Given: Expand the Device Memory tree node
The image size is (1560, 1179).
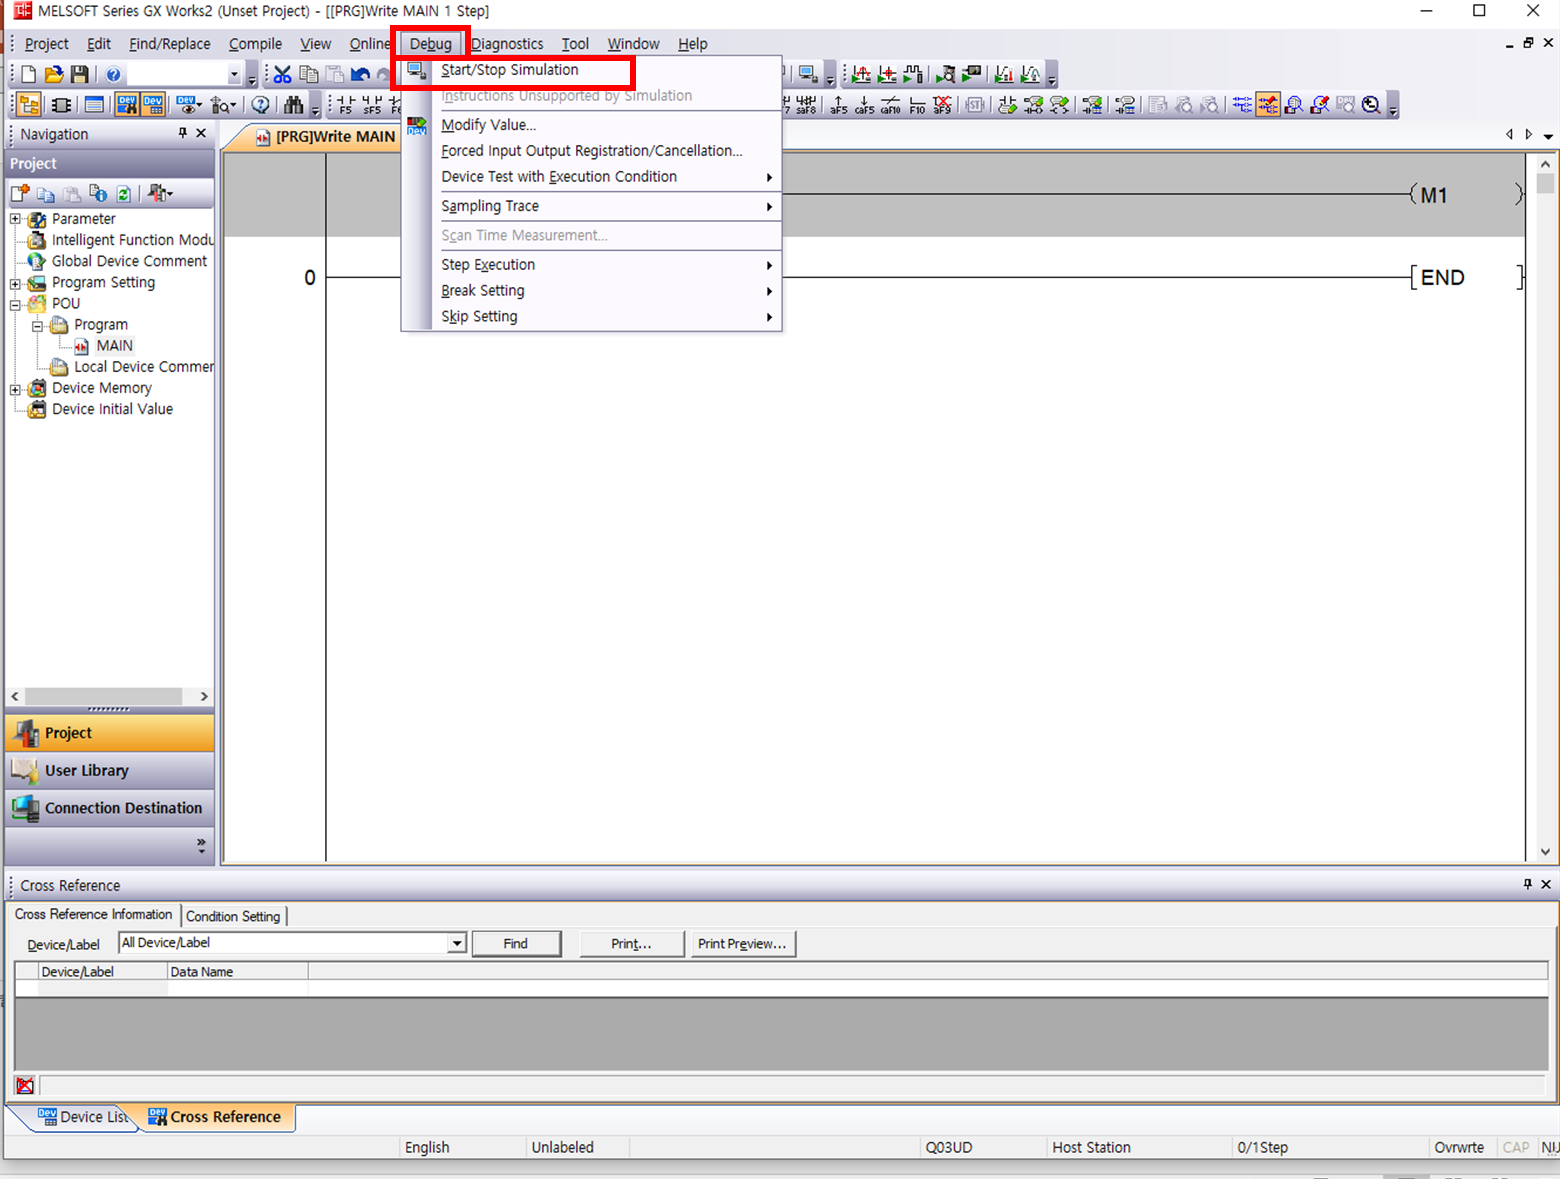Looking at the screenshot, I should pyautogui.click(x=15, y=389).
